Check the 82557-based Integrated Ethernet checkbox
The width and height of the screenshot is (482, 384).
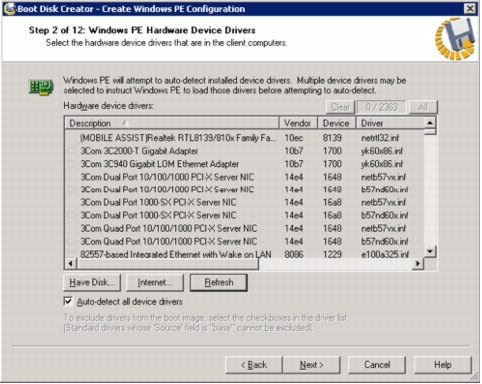pyautogui.click(x=71, y=255)
